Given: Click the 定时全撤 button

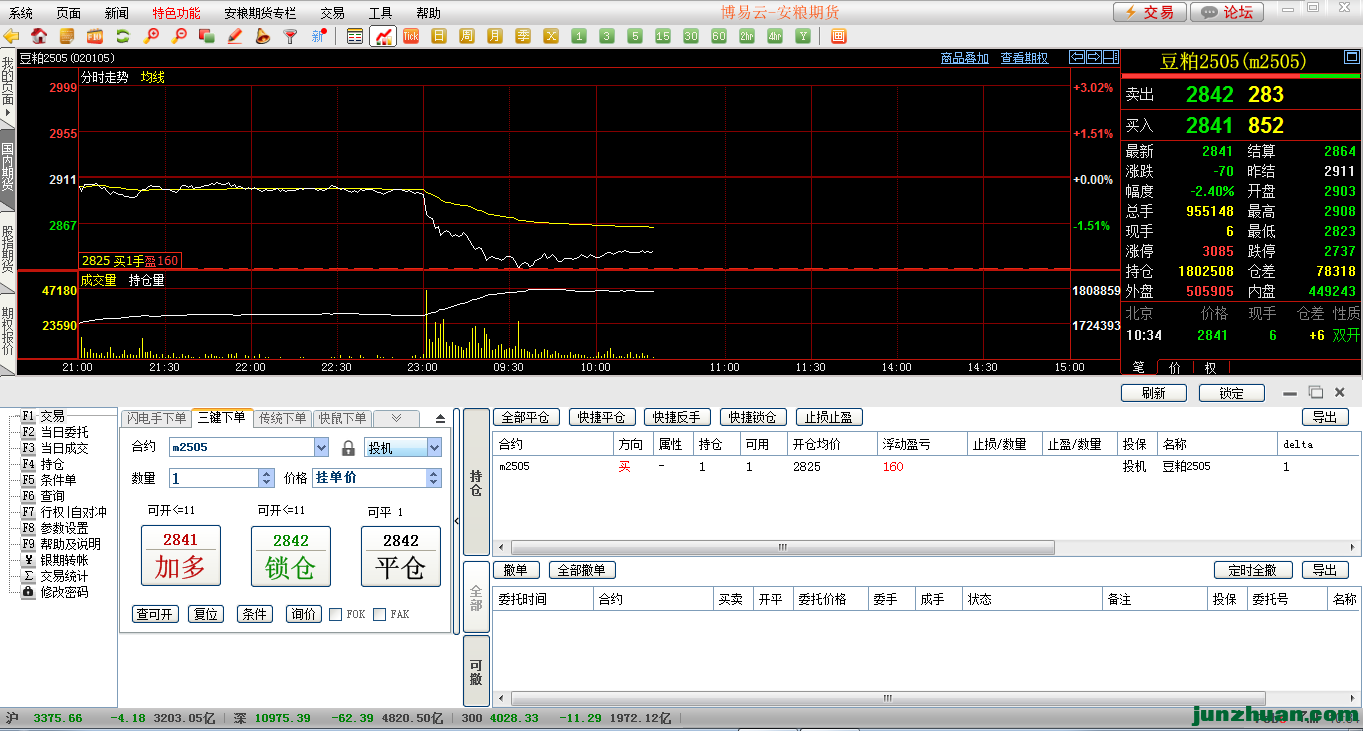Looking at the screenshot, I should coord(1252,570).
